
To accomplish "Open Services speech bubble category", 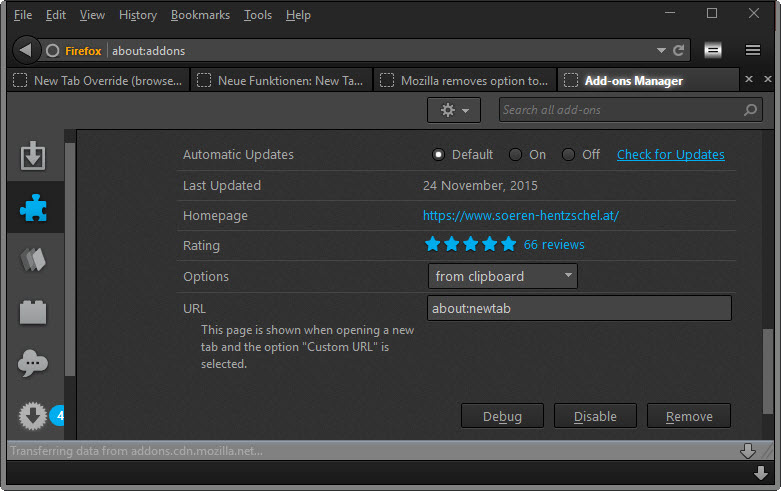I will click(x=33, y=364).
